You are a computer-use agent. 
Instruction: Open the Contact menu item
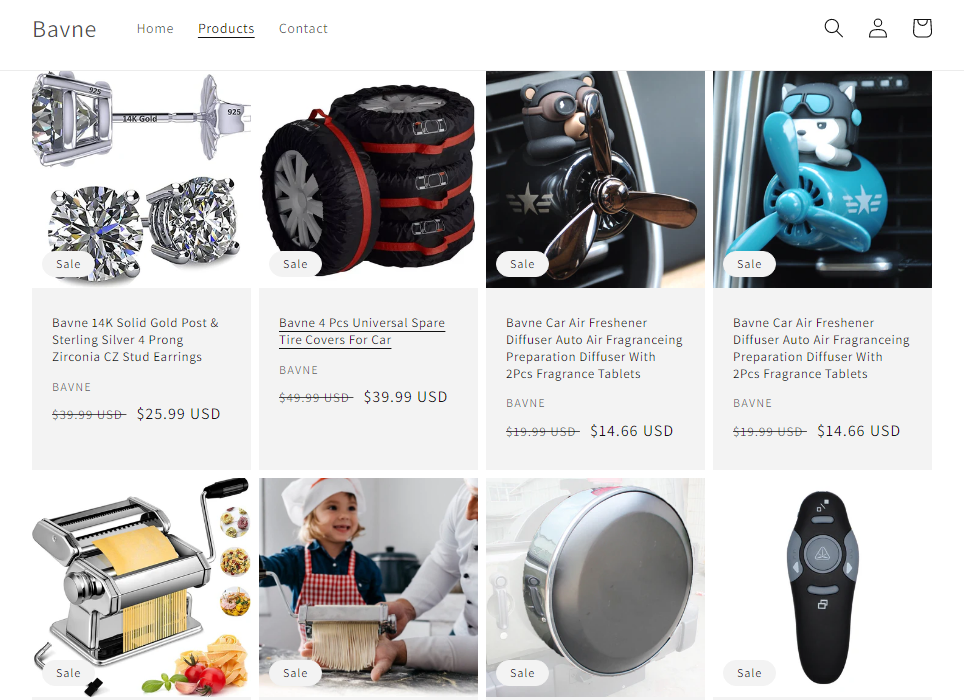tap(303, 28)
